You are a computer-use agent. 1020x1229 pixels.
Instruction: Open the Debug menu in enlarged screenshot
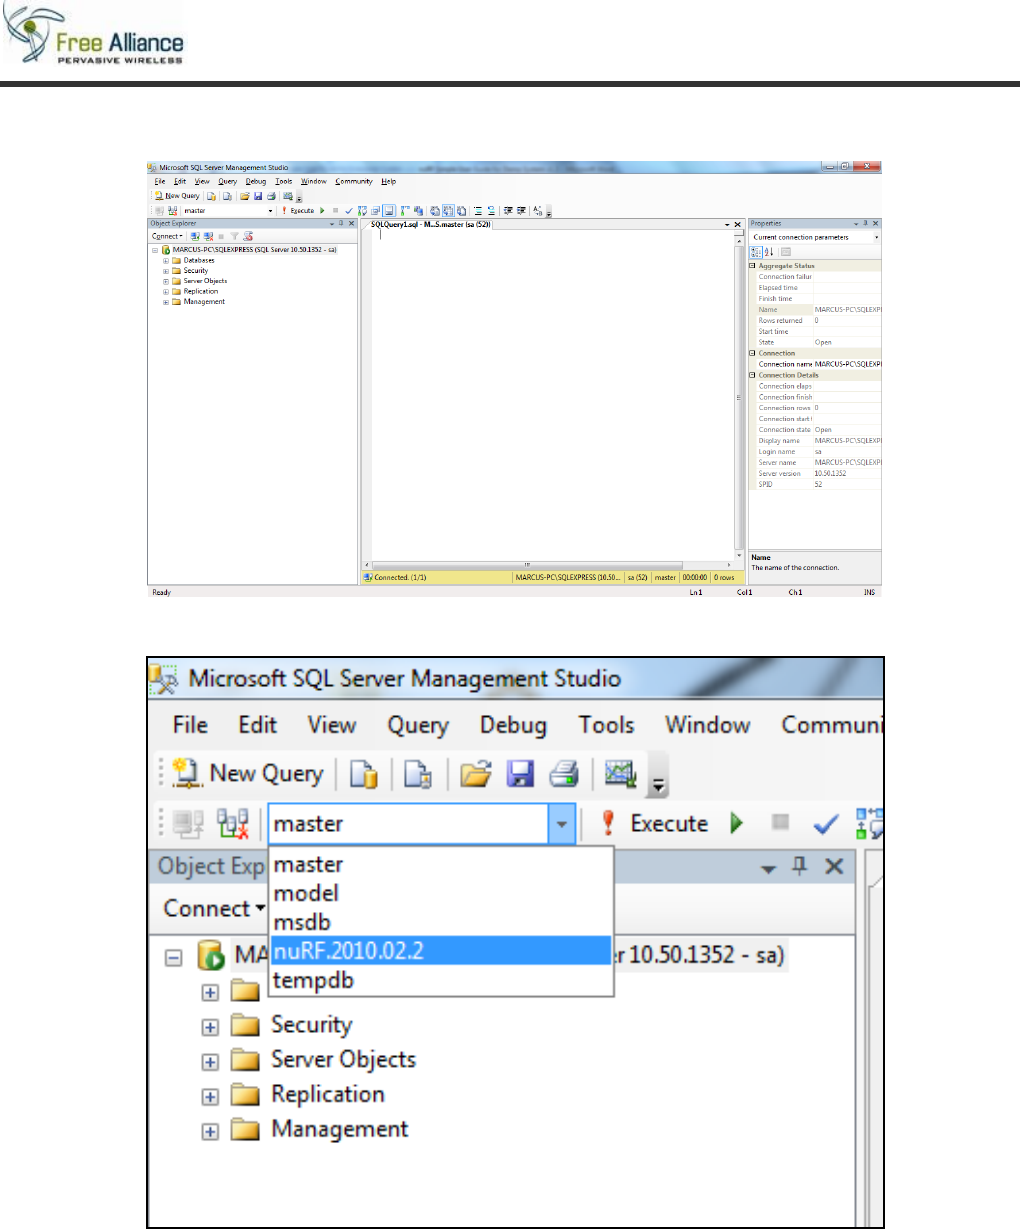[x=513, y=726]
